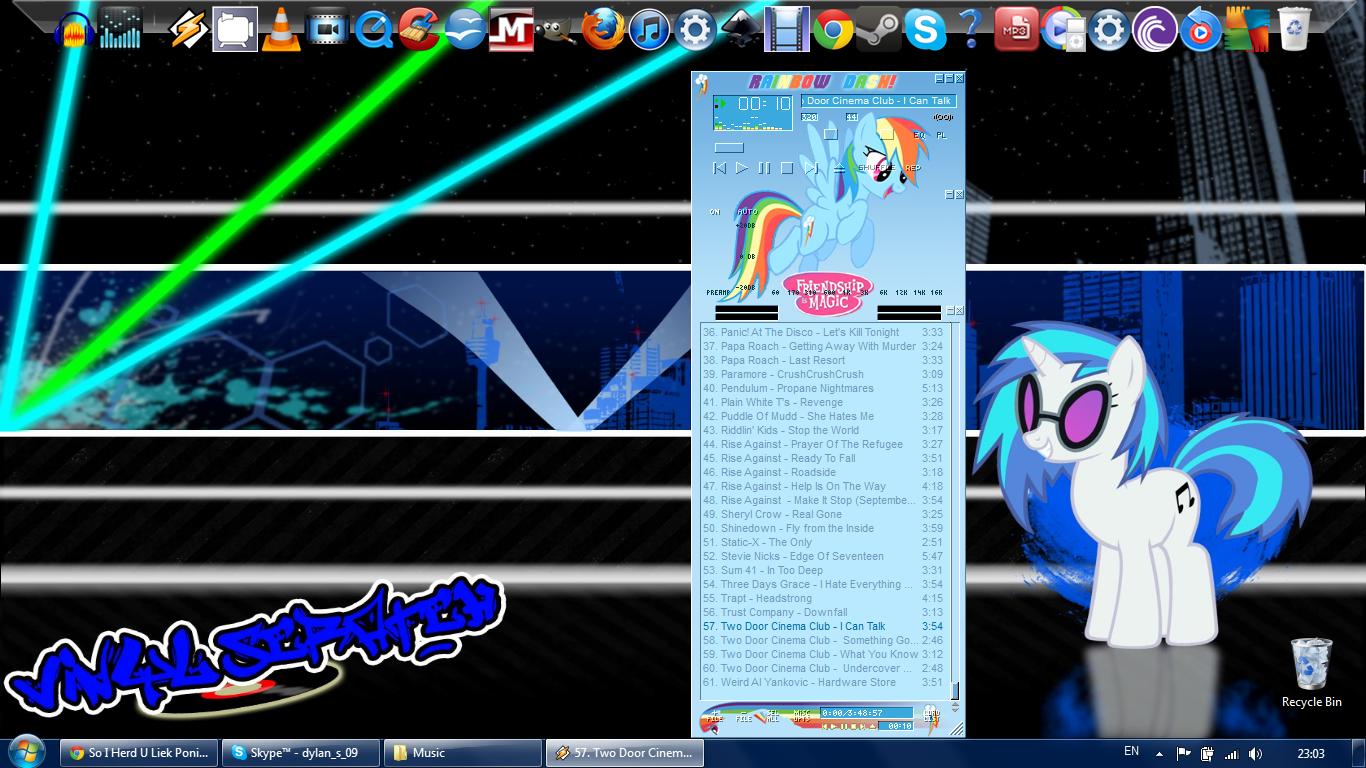The height and width of the screenshot is (768, 1366).
Task: Launch Google Chrome from the dock
Action: (833, 30)
